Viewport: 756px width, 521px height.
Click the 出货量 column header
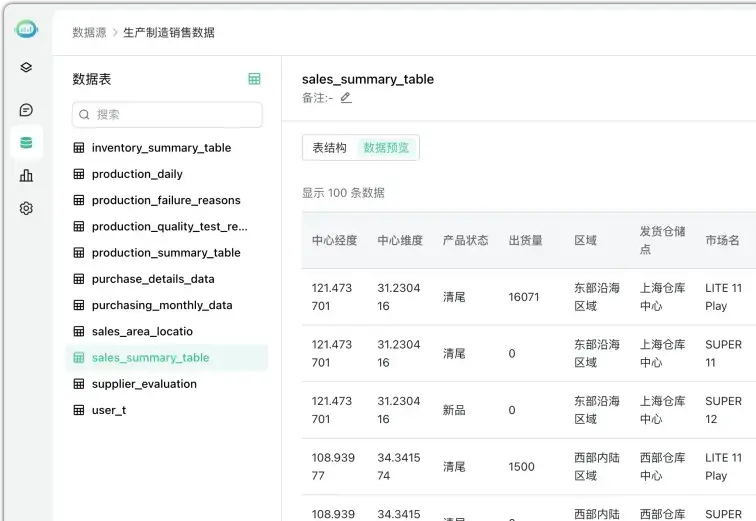click(526, 241)
